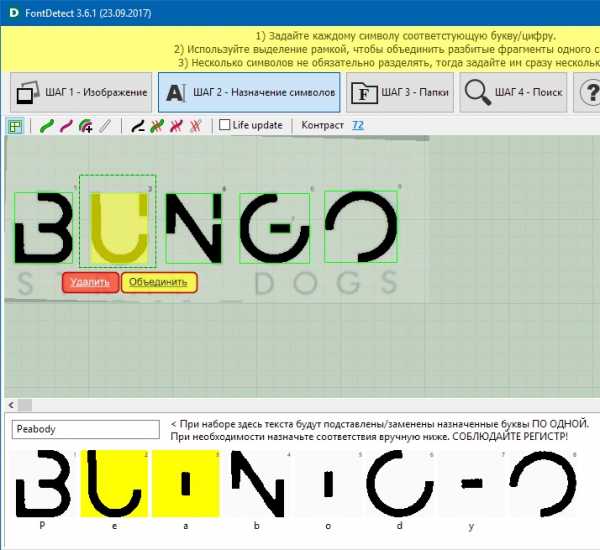The image size is (600, 550).
Task: Select the green stroke brush tool
Action: tap(47, 126)
